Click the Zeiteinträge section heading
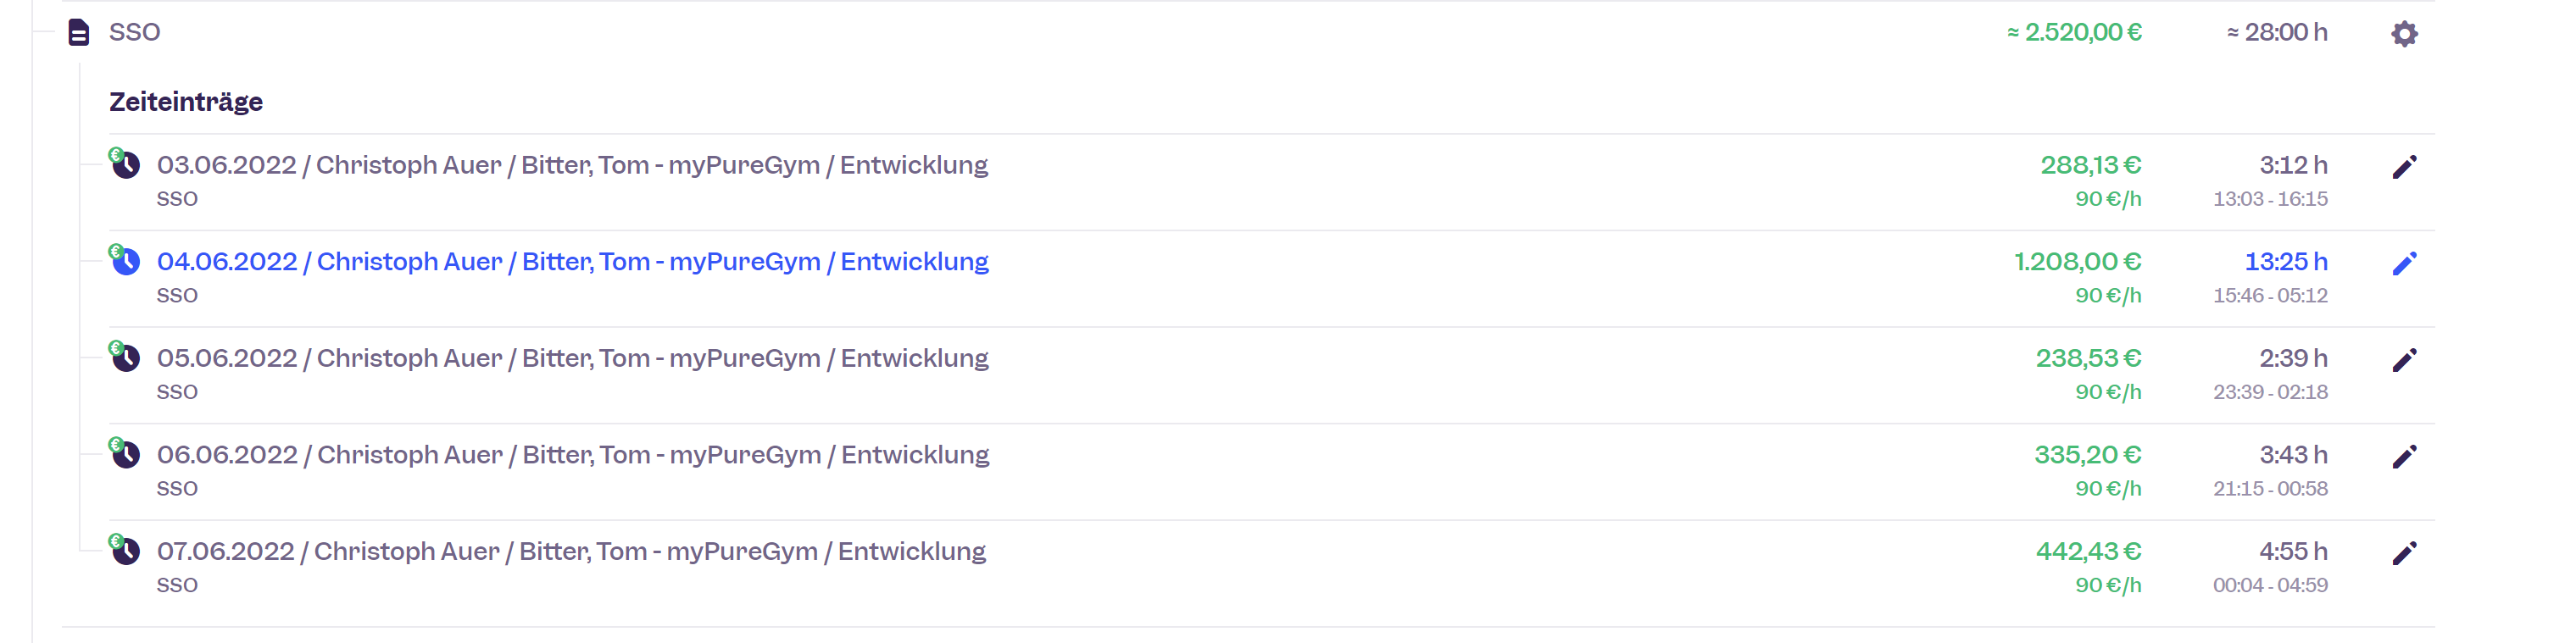This screenshot has height=643, width=2576. 186,102
